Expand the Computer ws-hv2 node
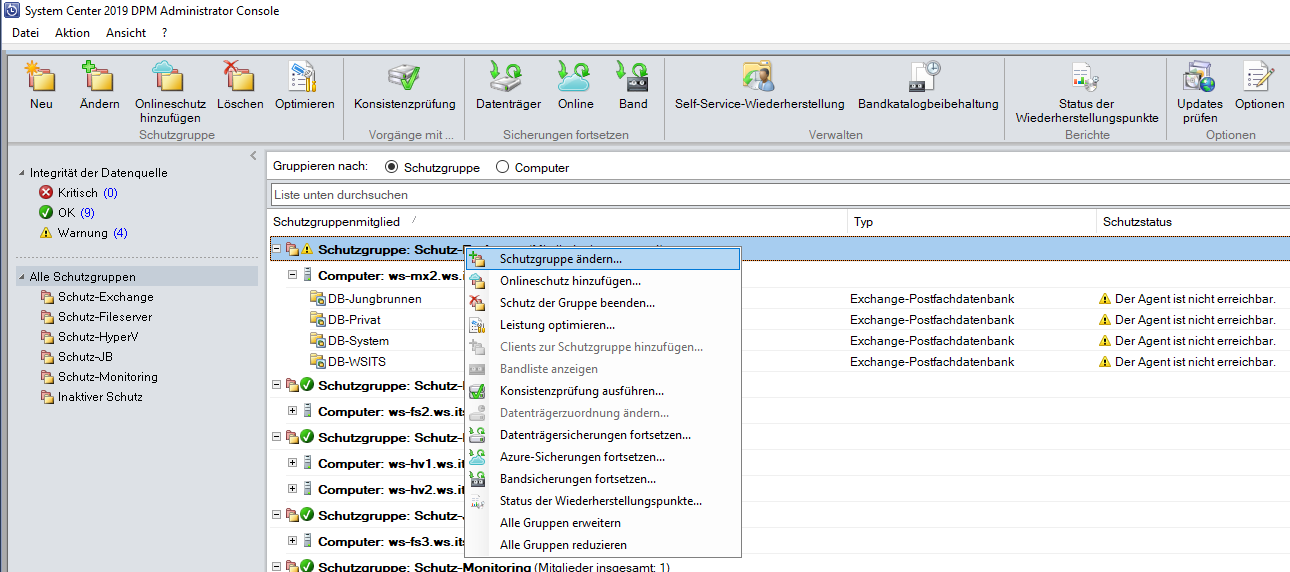The width and height of the screenshot is (1290, 572). pos(293,489)
